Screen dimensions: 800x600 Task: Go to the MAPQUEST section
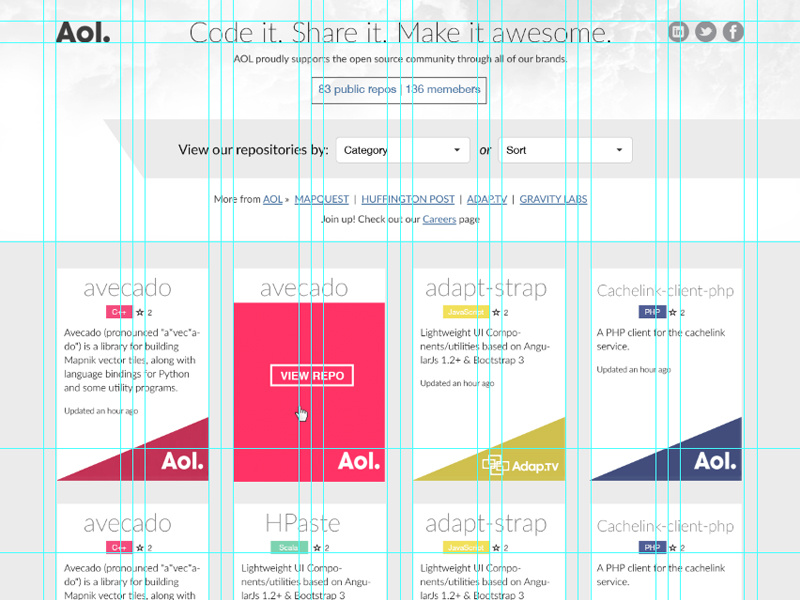[321, 199]
